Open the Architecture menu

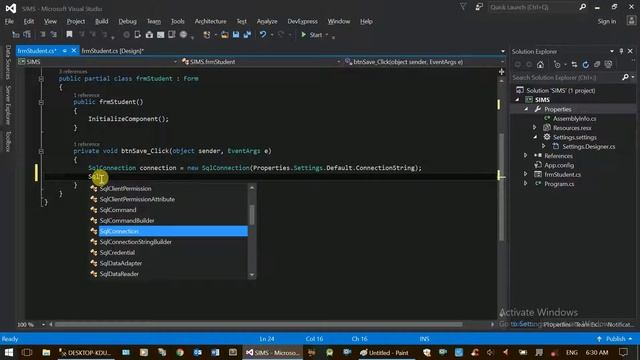[x=210, y=21]
